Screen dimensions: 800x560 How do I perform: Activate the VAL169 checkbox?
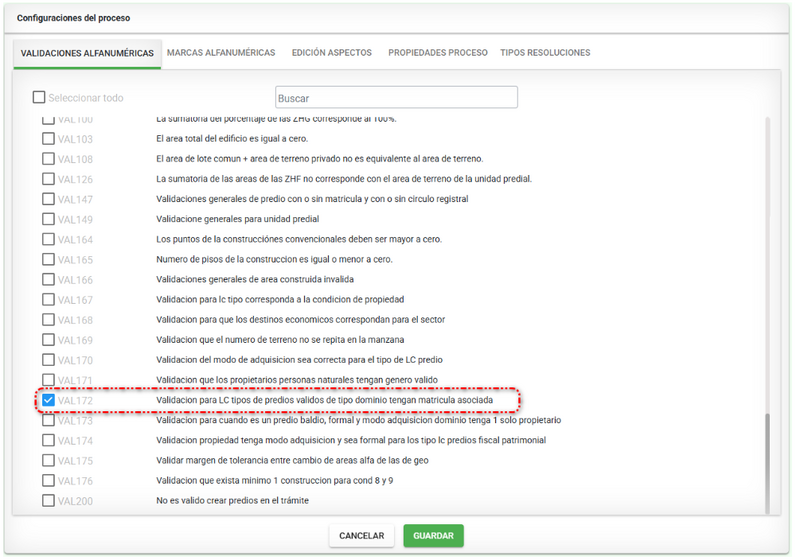pyautogui.click(x=48, y=339)
